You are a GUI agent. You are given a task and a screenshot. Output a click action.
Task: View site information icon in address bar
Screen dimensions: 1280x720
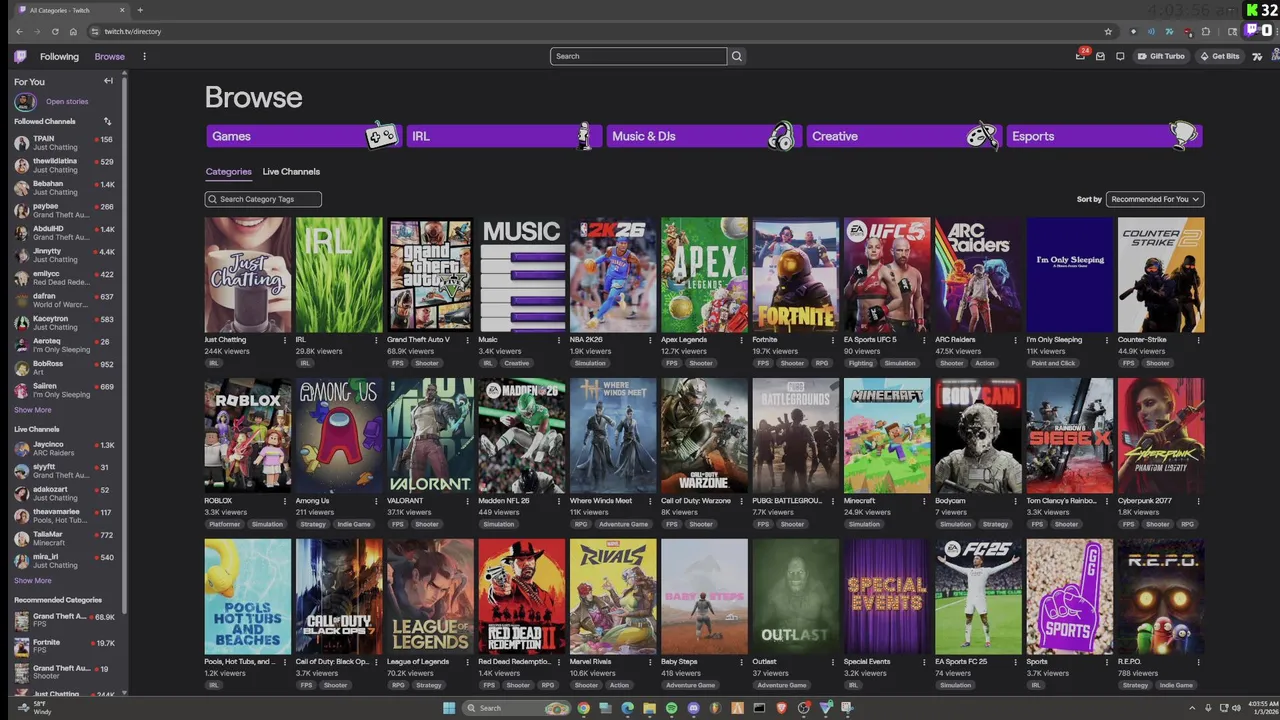tap(96, 32)
